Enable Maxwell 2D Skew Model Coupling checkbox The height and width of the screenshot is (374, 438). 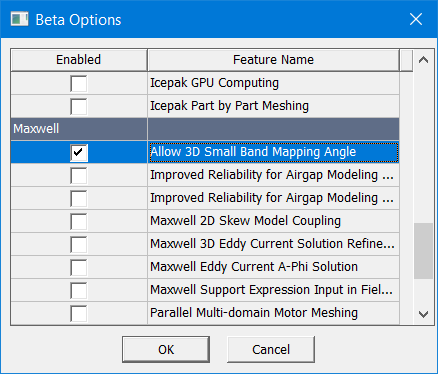[x=79, y=221]
